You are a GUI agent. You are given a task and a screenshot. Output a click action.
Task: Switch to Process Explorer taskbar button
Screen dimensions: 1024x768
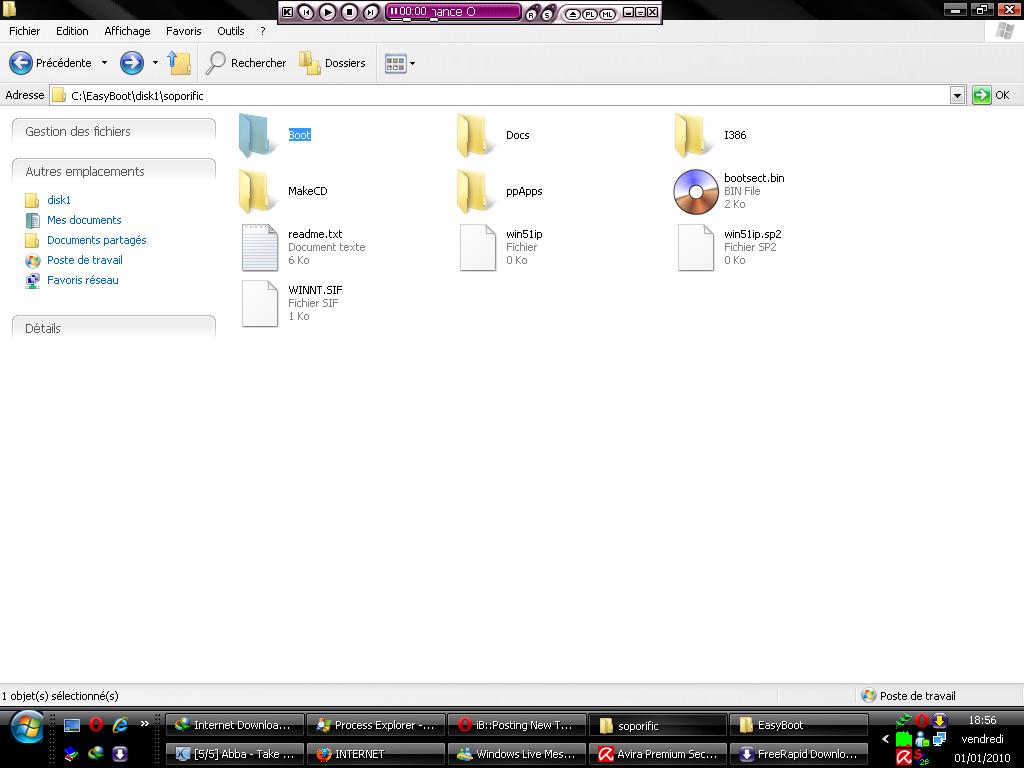pos(376,725)
